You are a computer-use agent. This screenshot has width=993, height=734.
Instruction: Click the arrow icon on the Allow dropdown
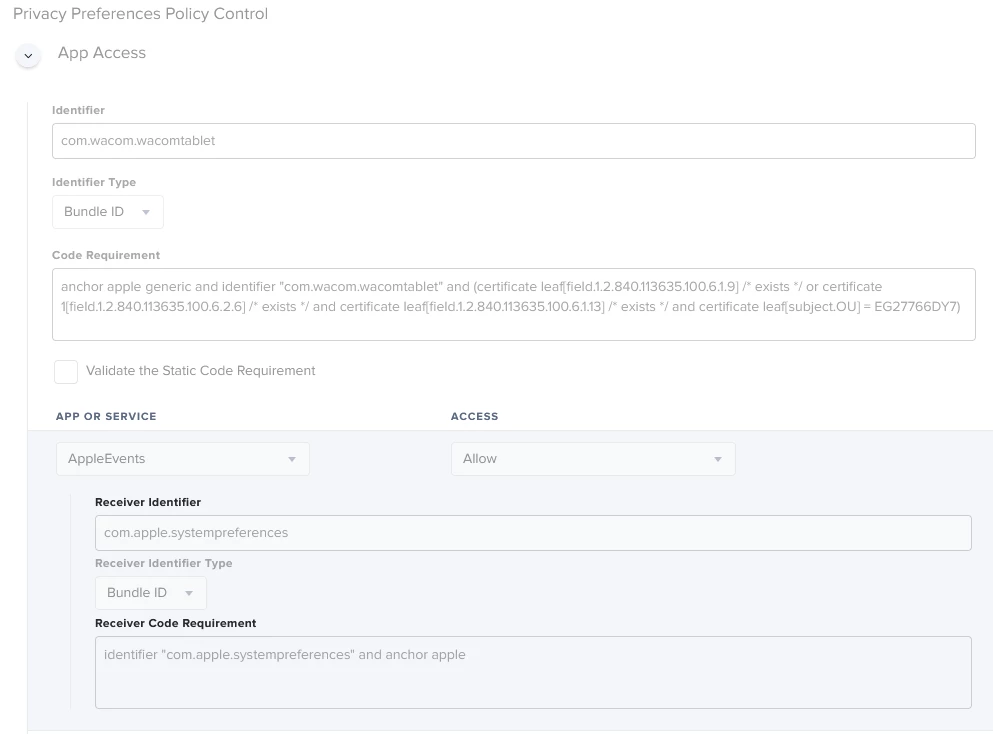pos(718,459)
